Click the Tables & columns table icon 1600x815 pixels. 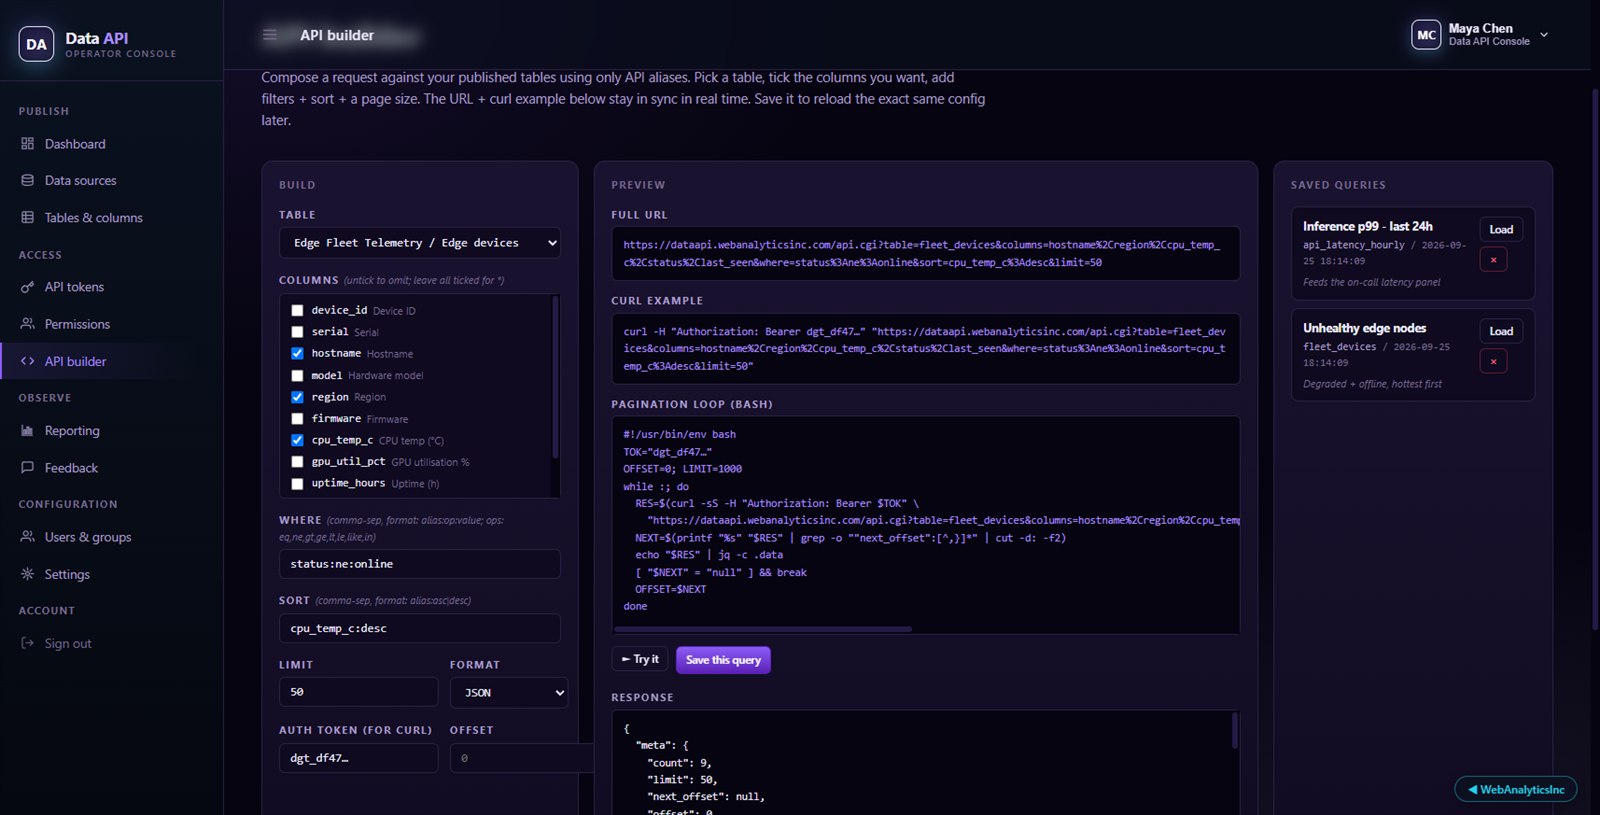tap(28, 218)
